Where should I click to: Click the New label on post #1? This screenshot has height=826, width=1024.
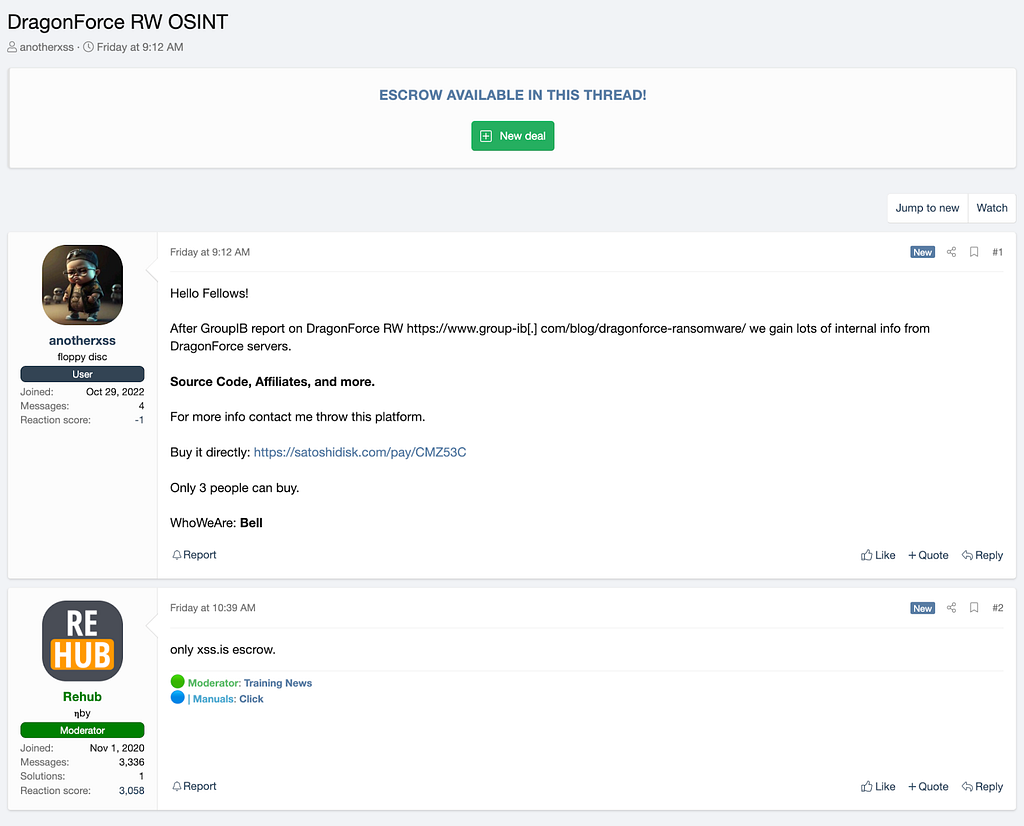922,252
